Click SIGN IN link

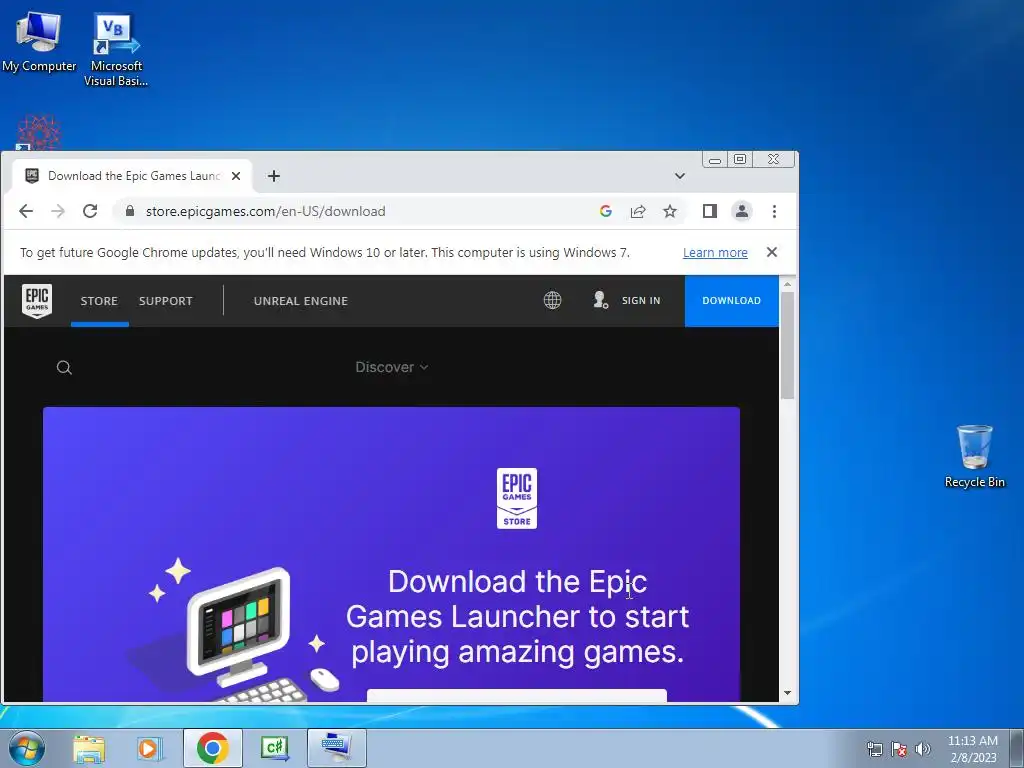click(x=641, y=300)
